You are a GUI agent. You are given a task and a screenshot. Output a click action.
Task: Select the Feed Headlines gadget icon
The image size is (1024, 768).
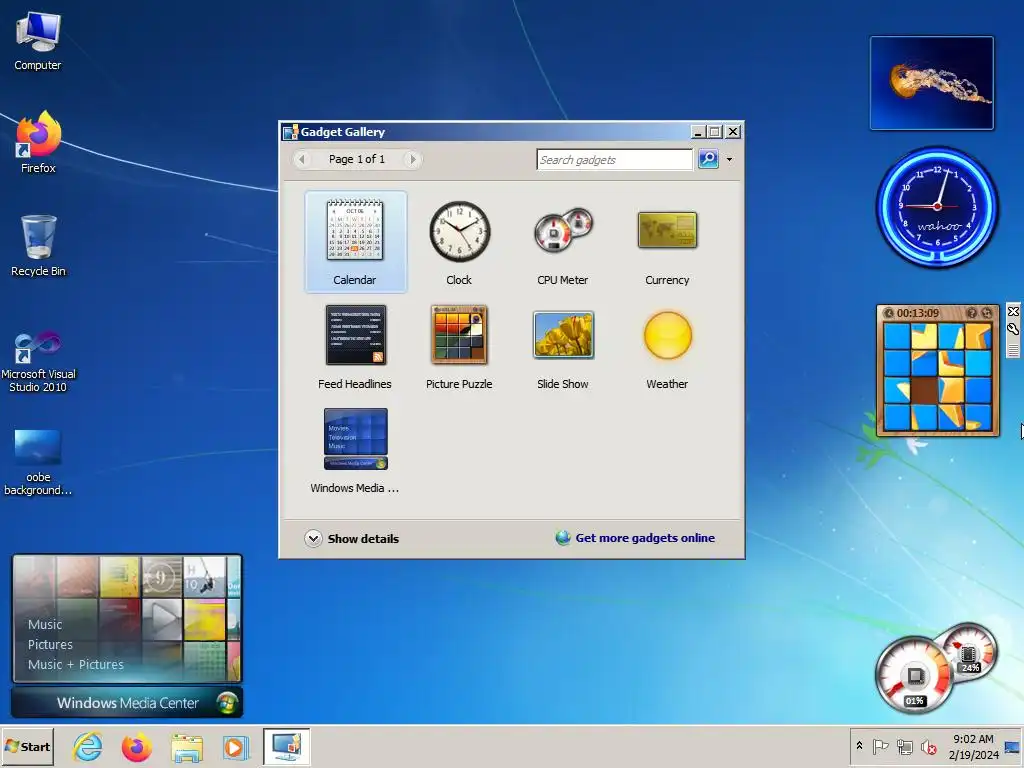coord(355,335)
